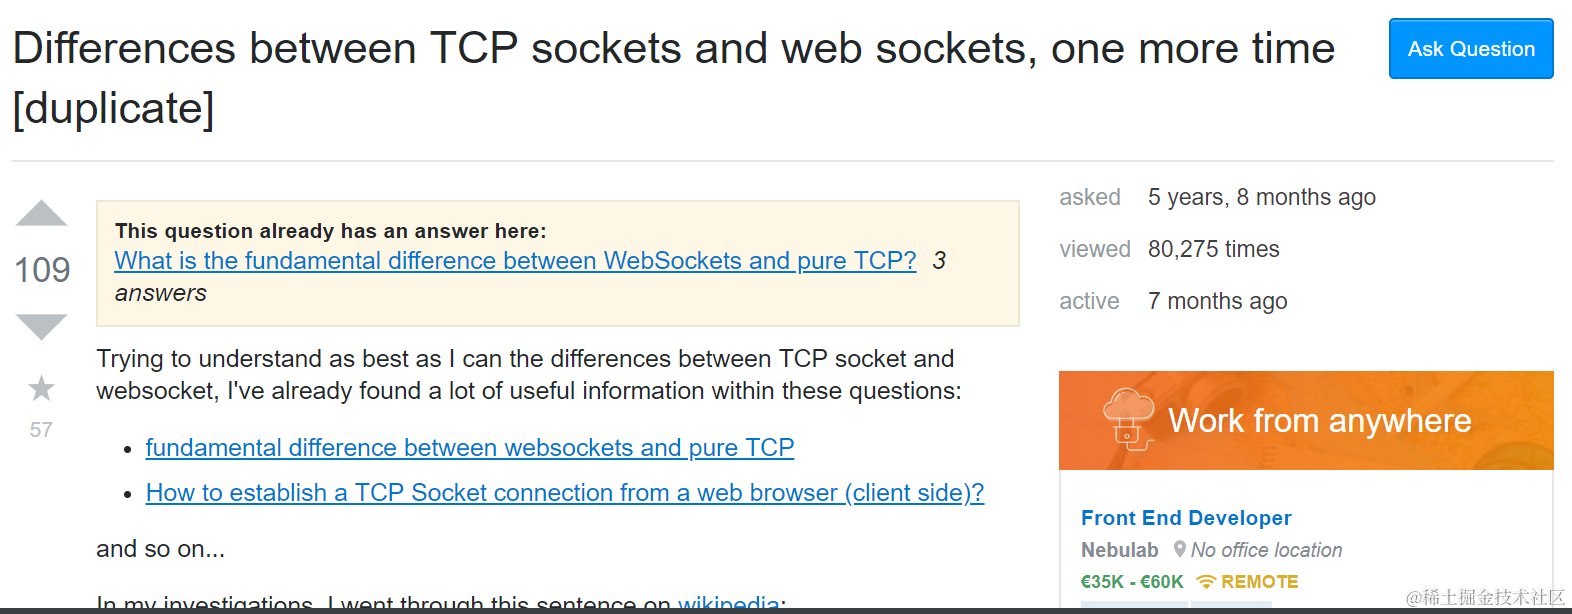Favorite the question using the star icon

(x=41, y=388)
